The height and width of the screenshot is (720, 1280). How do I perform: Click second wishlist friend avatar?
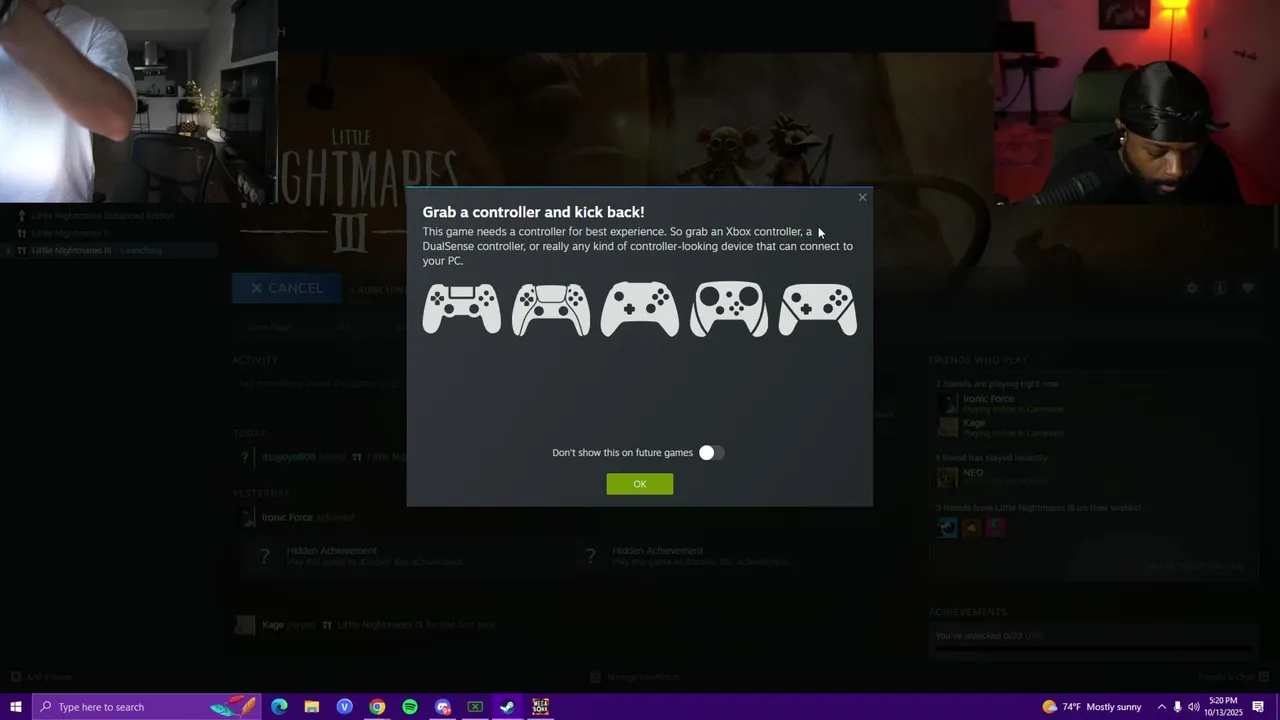(971, 527)
